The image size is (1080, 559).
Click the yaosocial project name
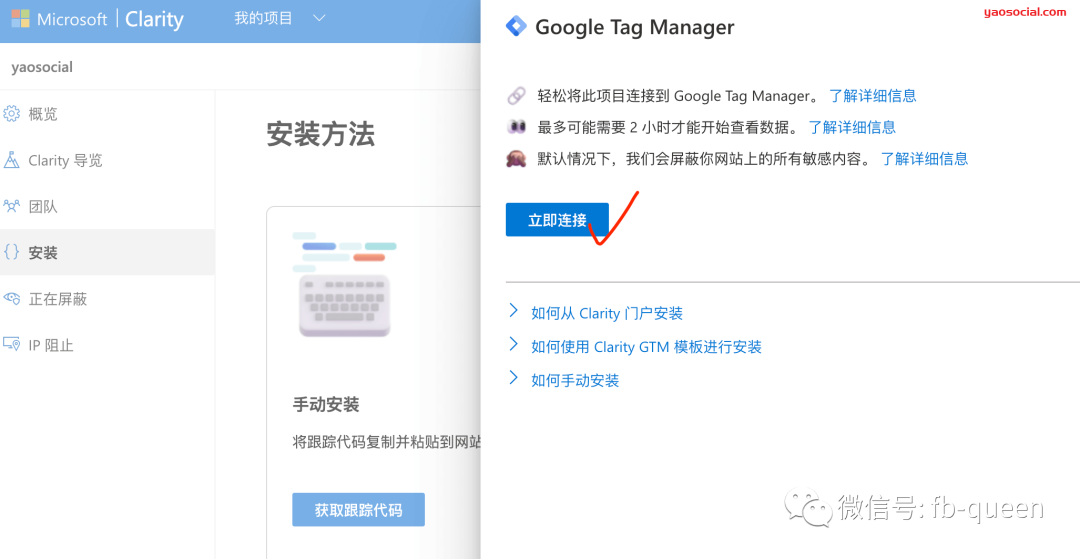(x=42, y=67)
